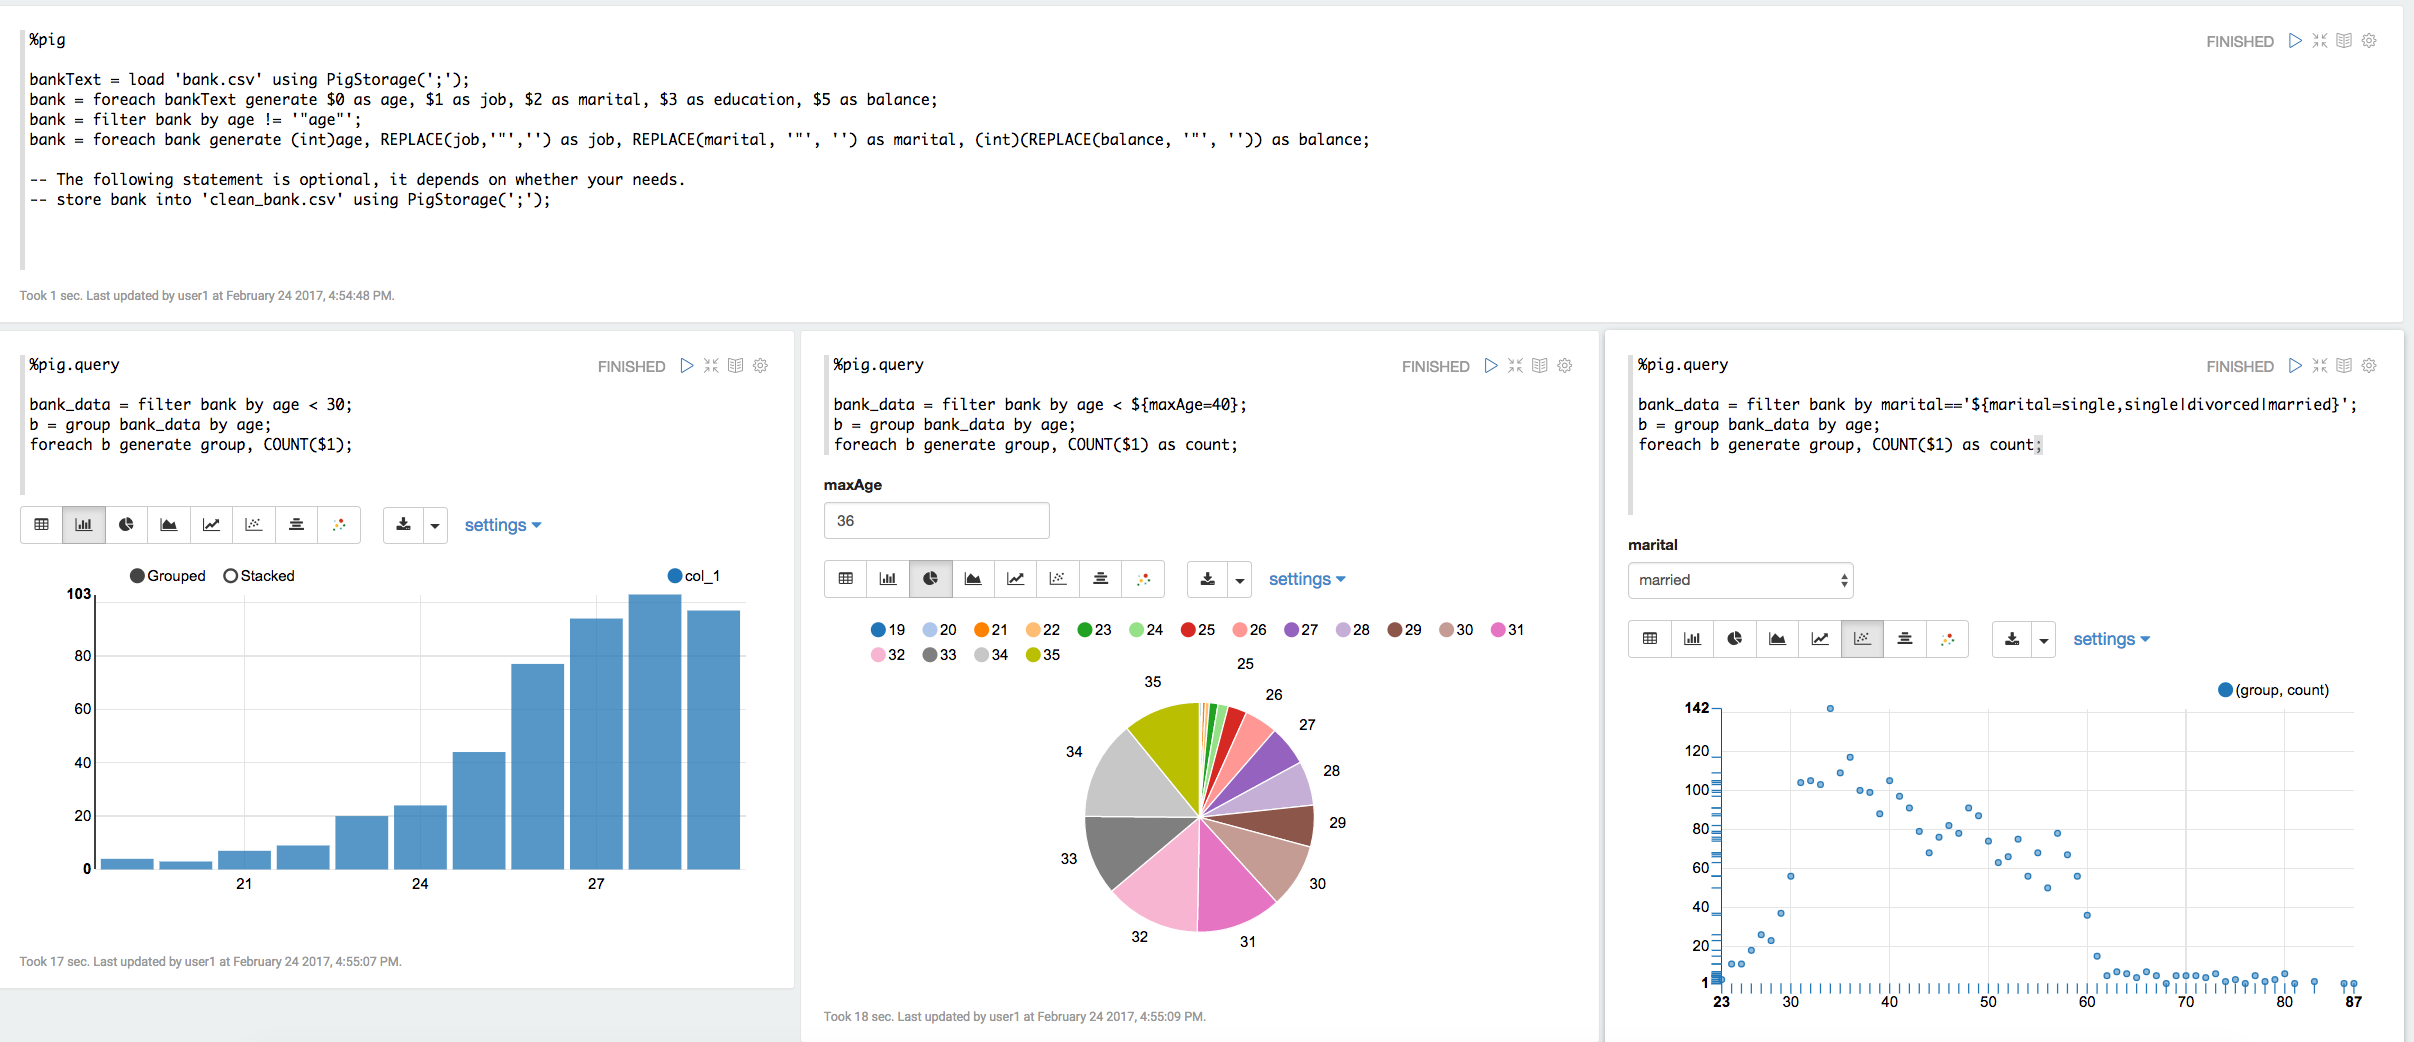This screenshot has height=1042, width=2414.
Task: Switch first chart to pie chart view
Action: 126,525
